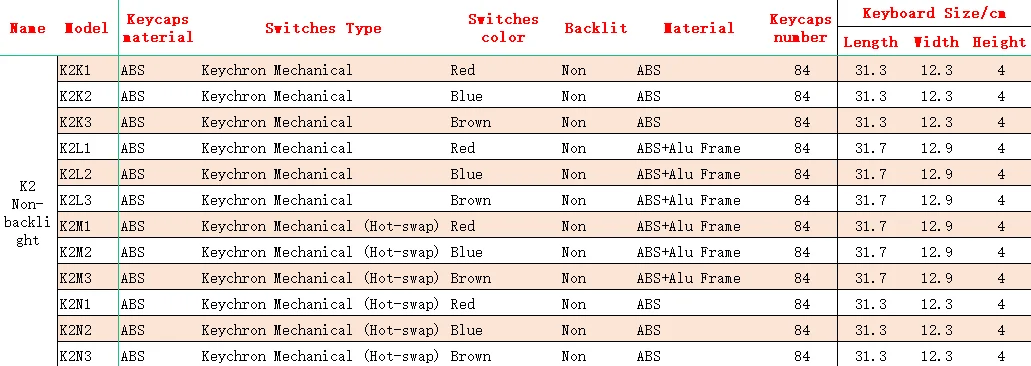1031x366 pixels.
Task: Select the K2K1 model cell
Action: (x=88, y=70)
